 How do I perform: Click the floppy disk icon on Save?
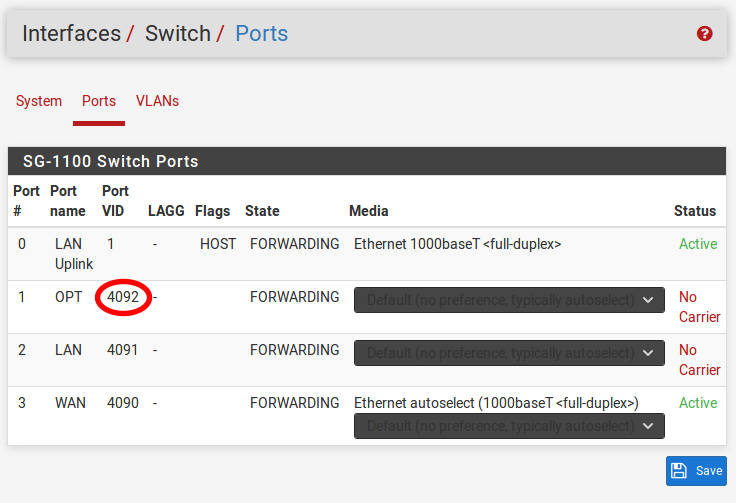coord(679,471)
